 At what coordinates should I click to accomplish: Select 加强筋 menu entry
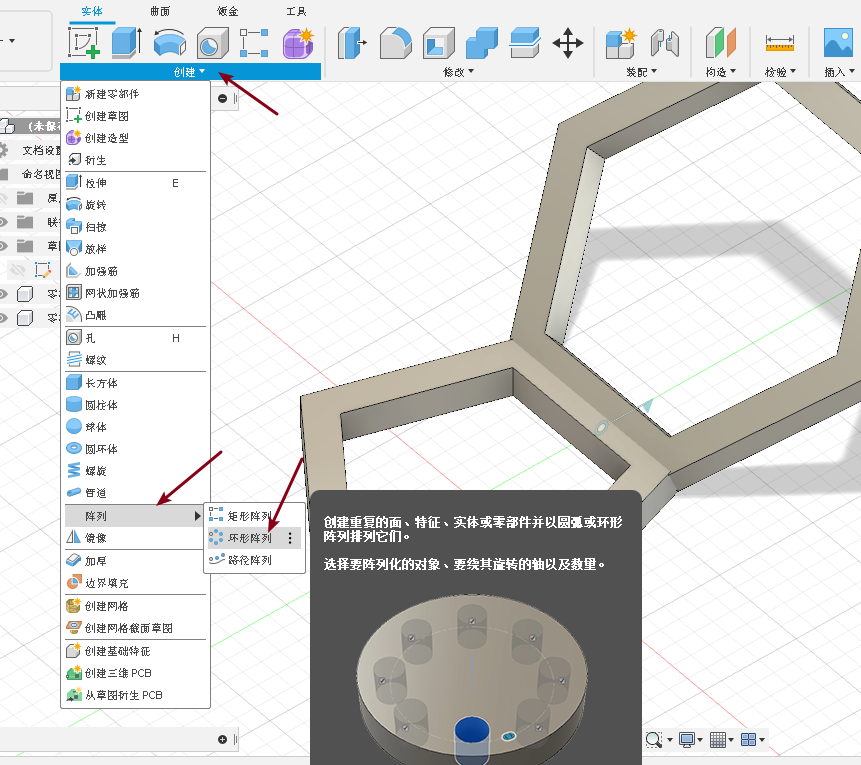point(136,271)
